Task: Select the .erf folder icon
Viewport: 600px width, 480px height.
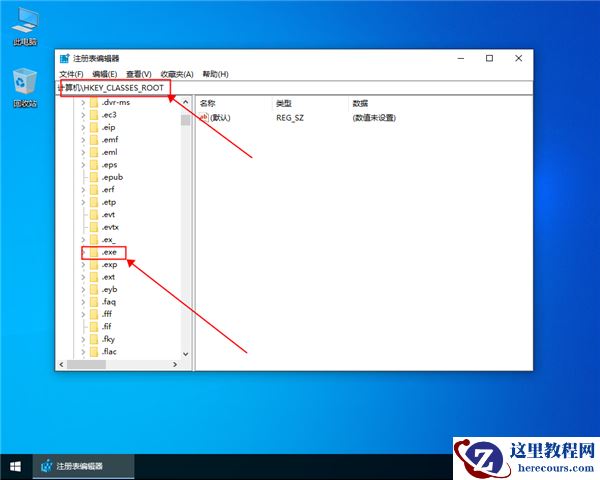Action: (94, 190)
